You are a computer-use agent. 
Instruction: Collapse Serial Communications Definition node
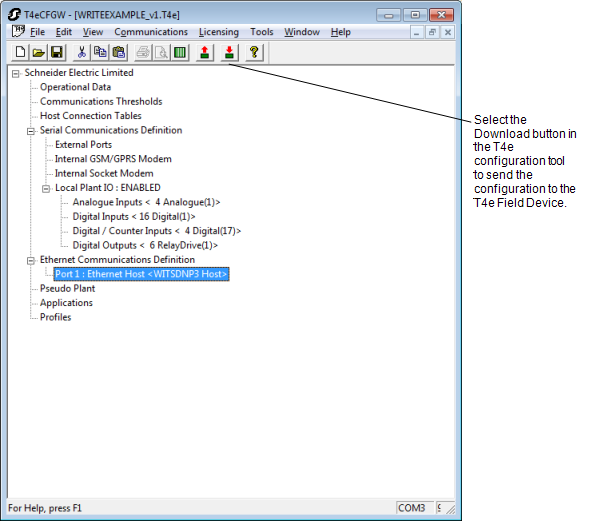tap(31, 131)
